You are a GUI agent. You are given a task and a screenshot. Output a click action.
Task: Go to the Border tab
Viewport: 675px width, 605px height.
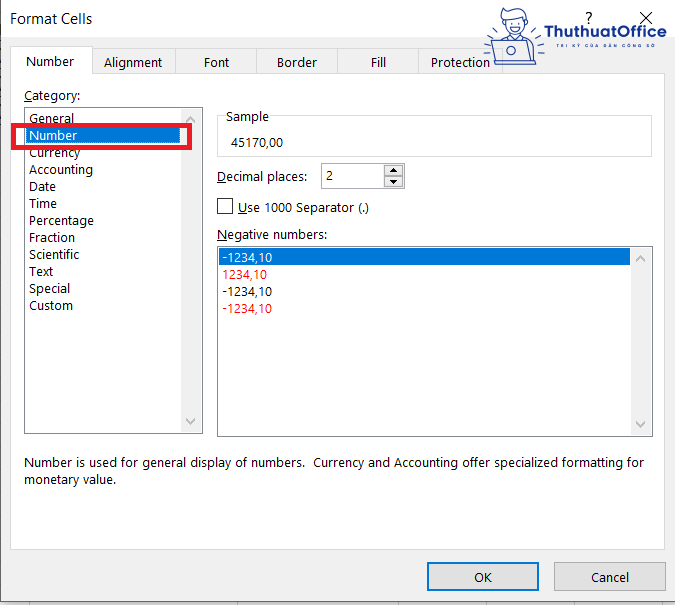click(x=297, y=62)
